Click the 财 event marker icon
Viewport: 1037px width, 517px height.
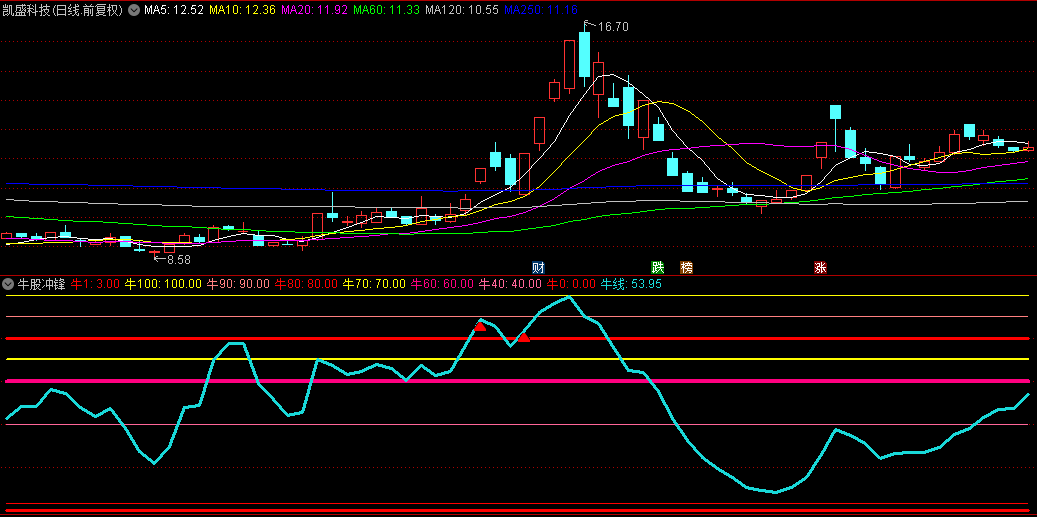[x=538, y=267]
